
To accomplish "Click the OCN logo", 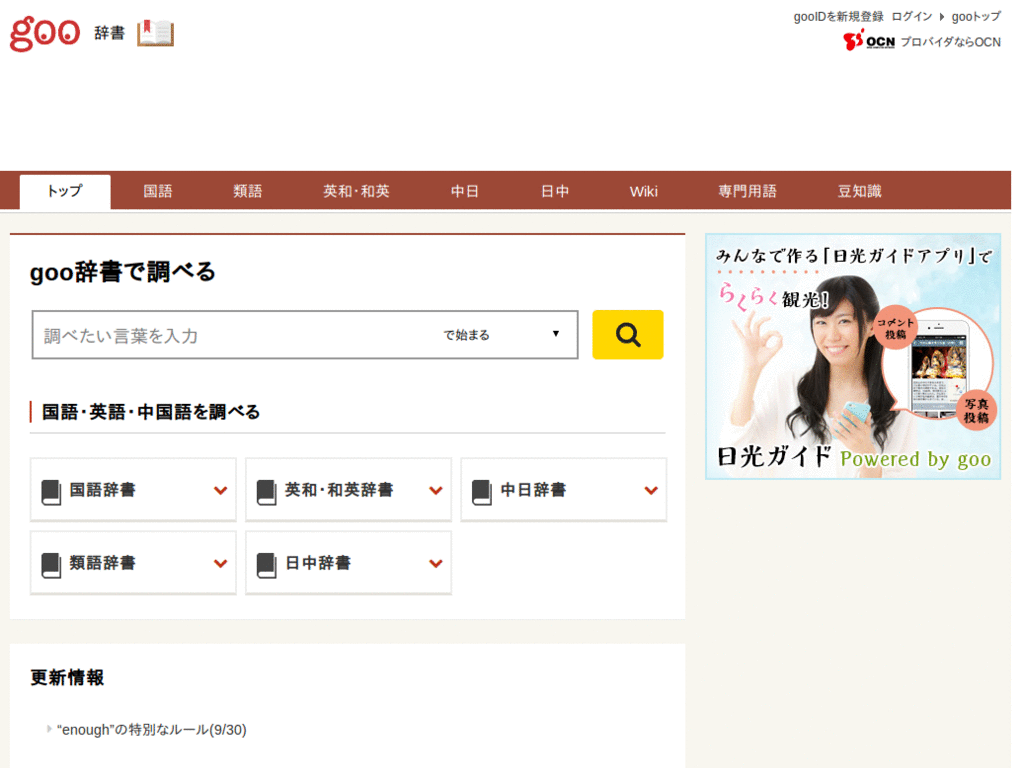I will [x=869, y=43].
